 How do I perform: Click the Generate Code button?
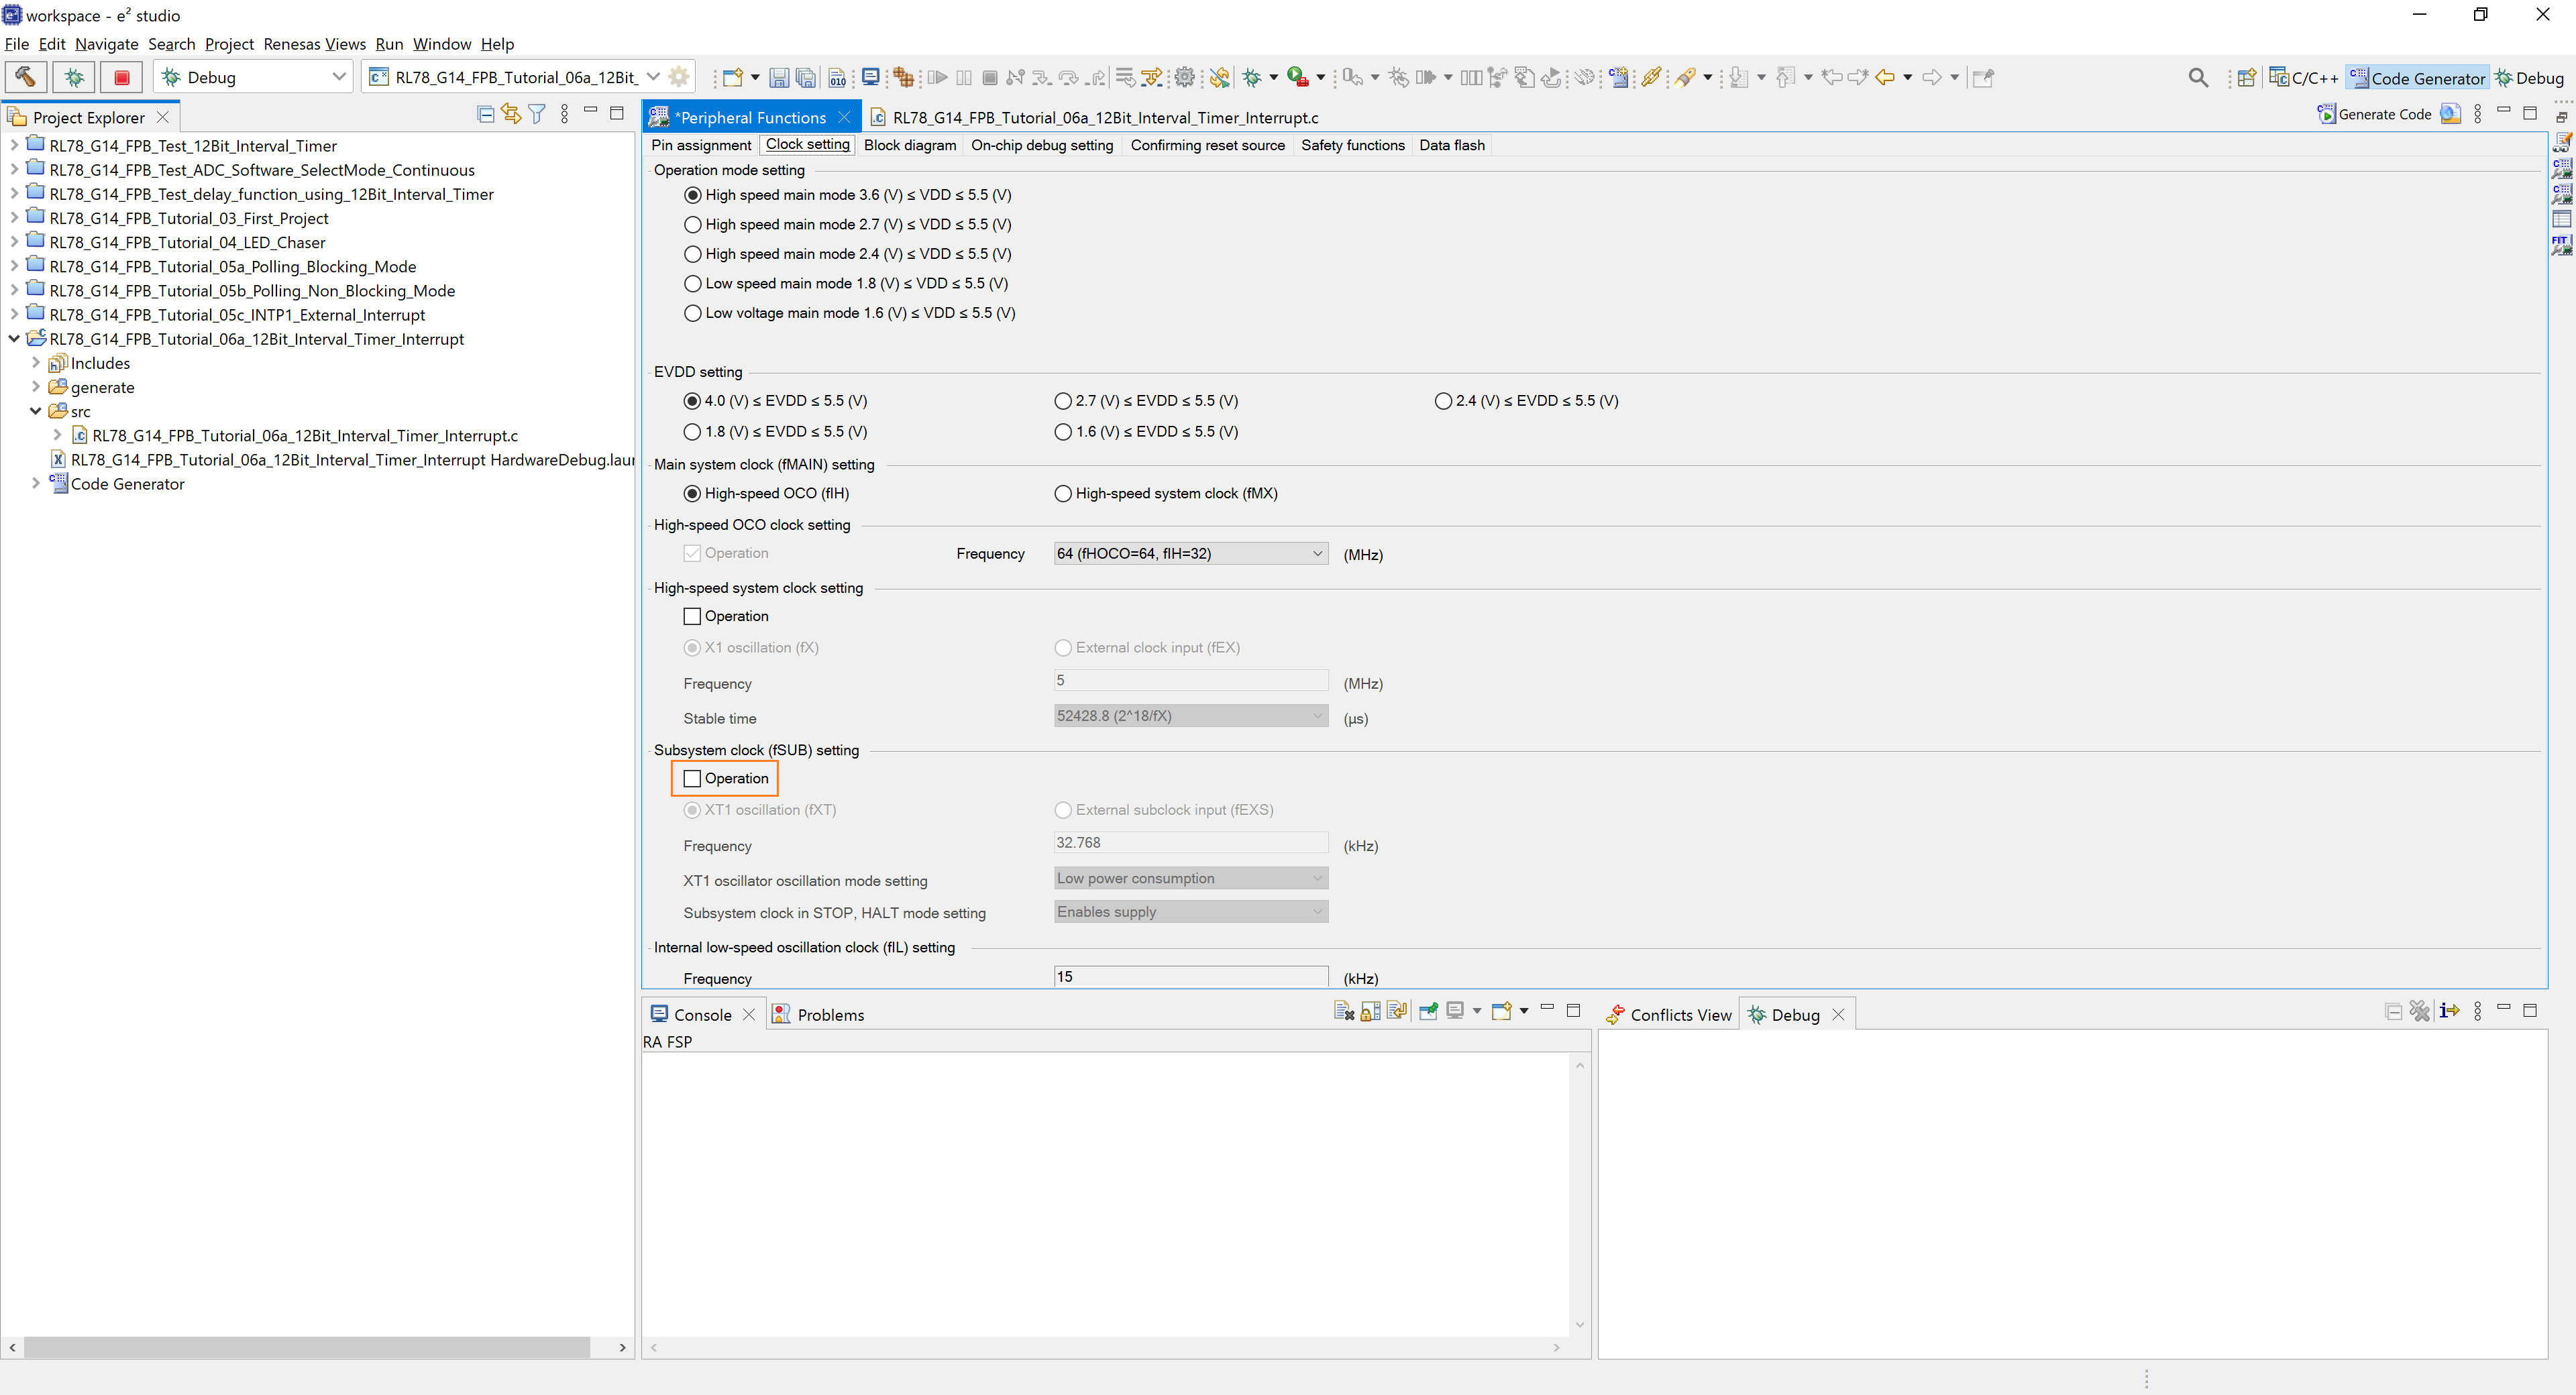pyautogui.click(x=2375, y=114)
